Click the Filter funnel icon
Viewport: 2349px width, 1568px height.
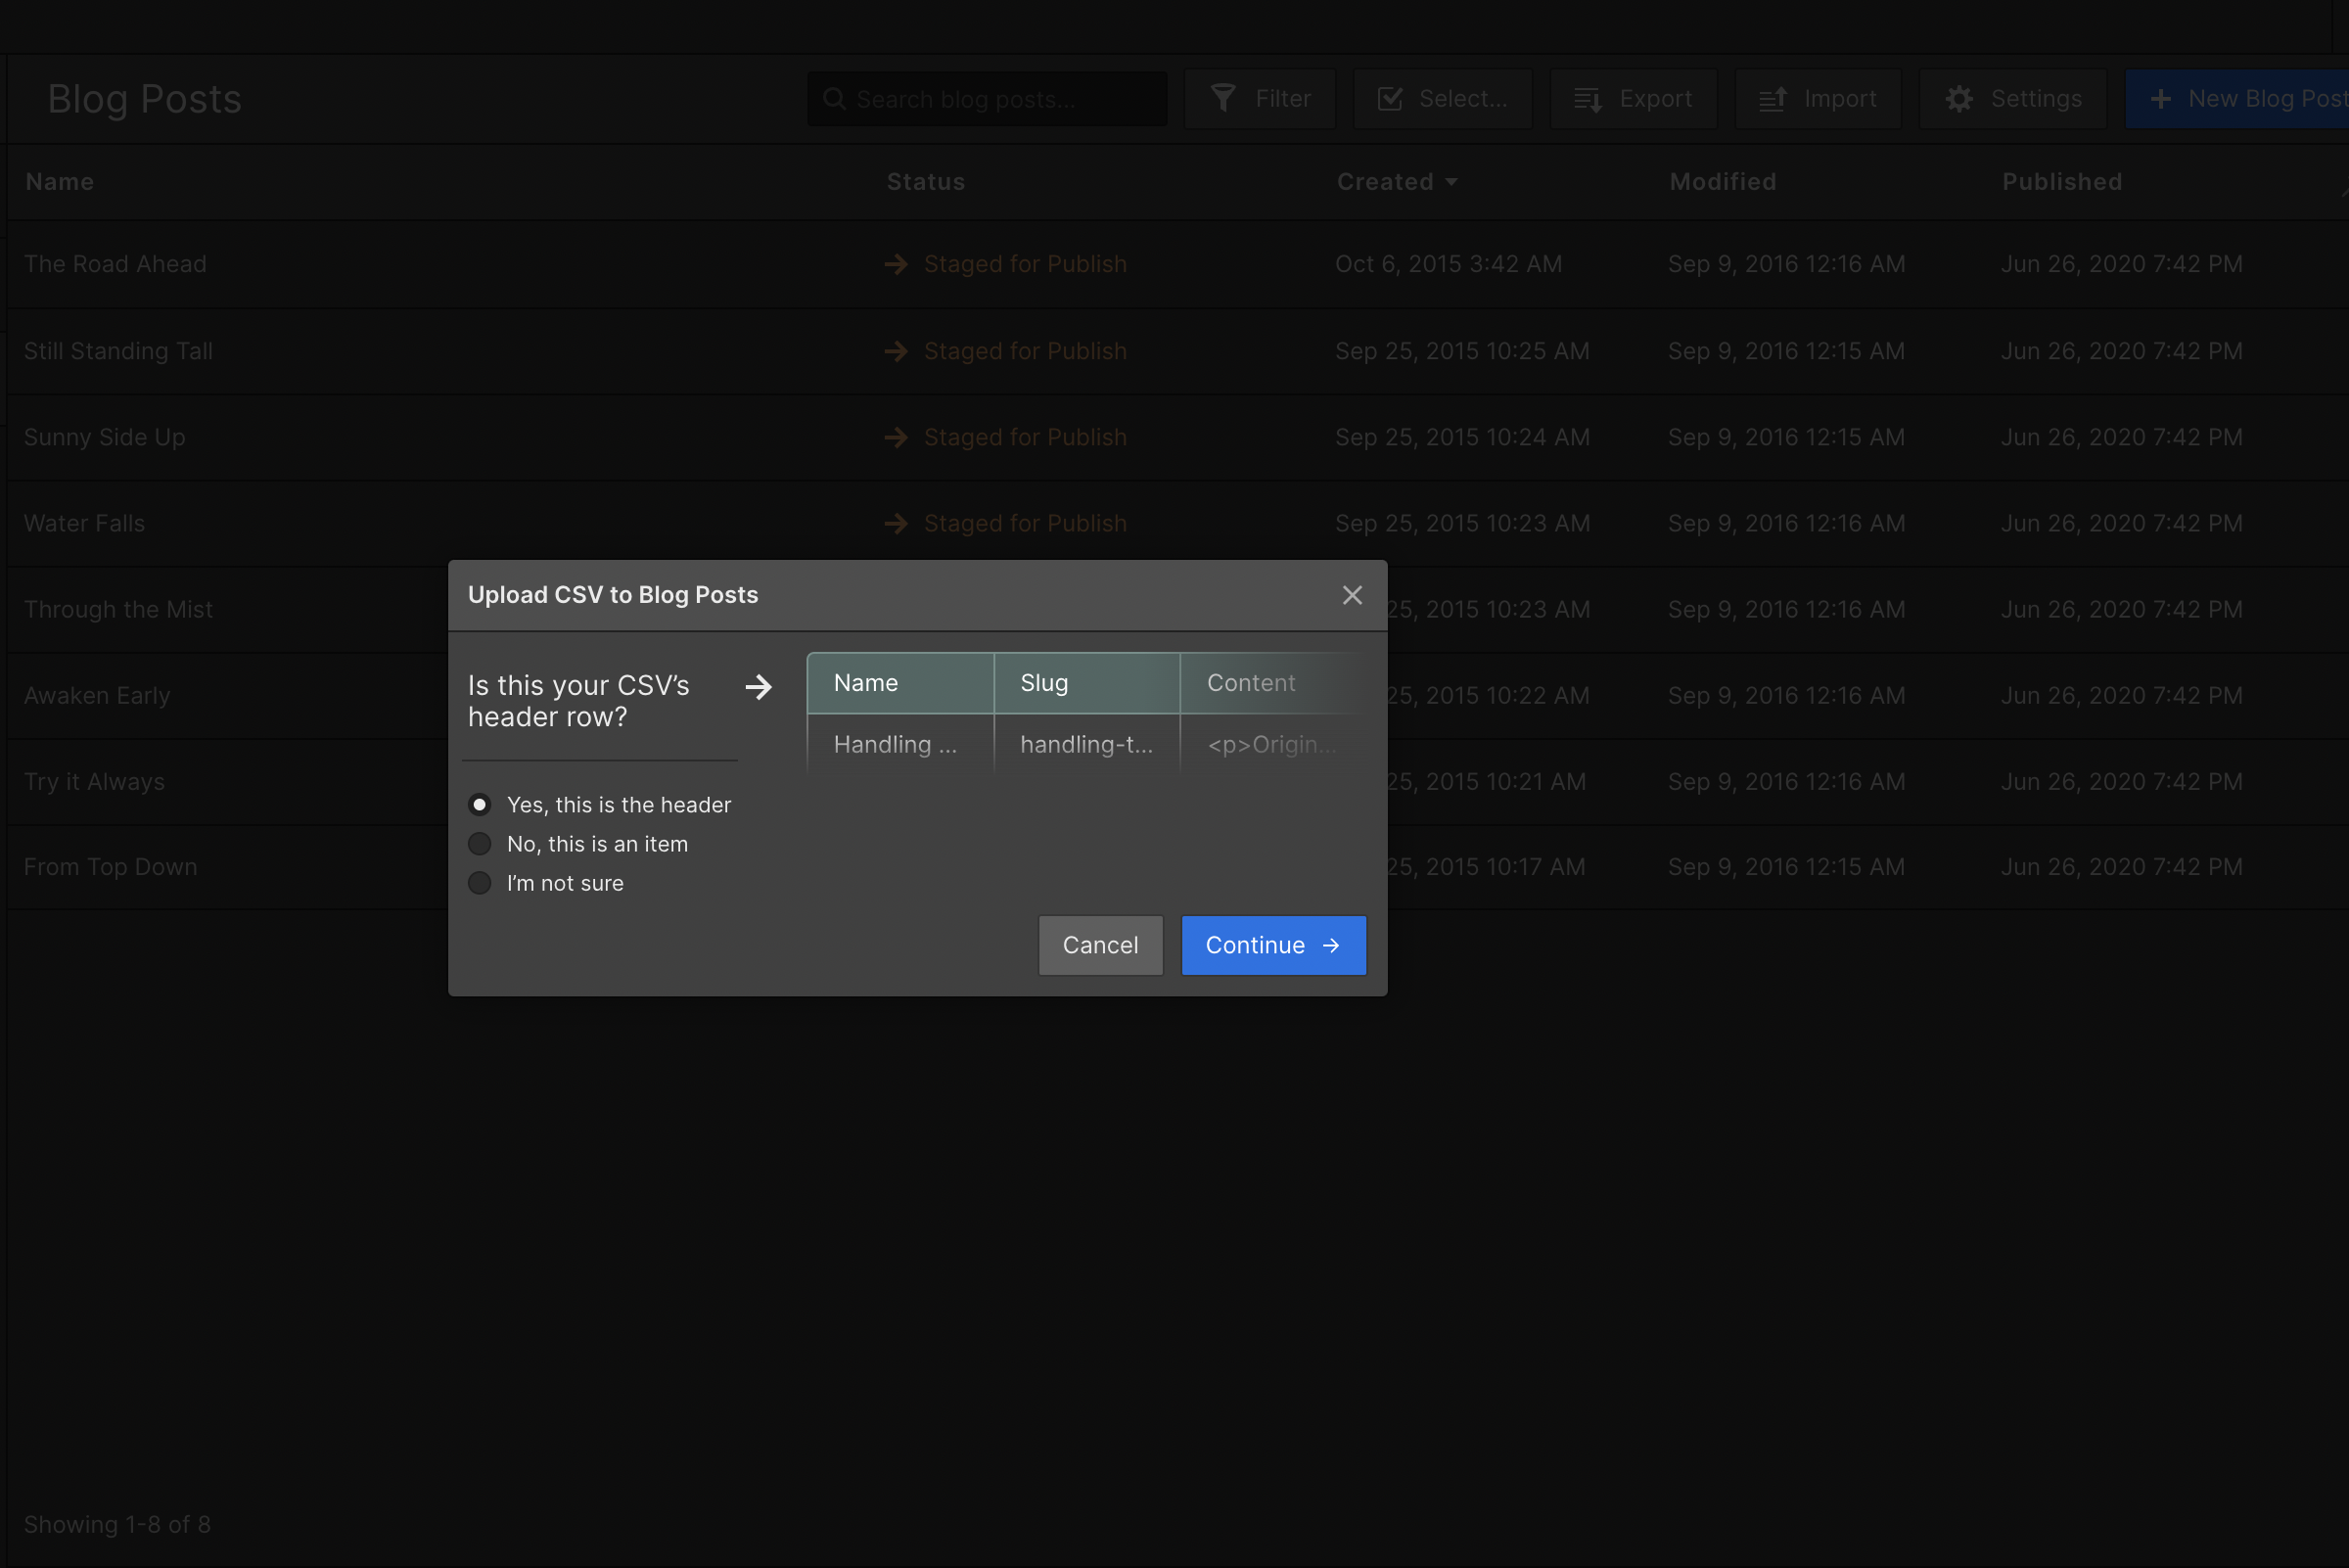tap(1222, 98)
